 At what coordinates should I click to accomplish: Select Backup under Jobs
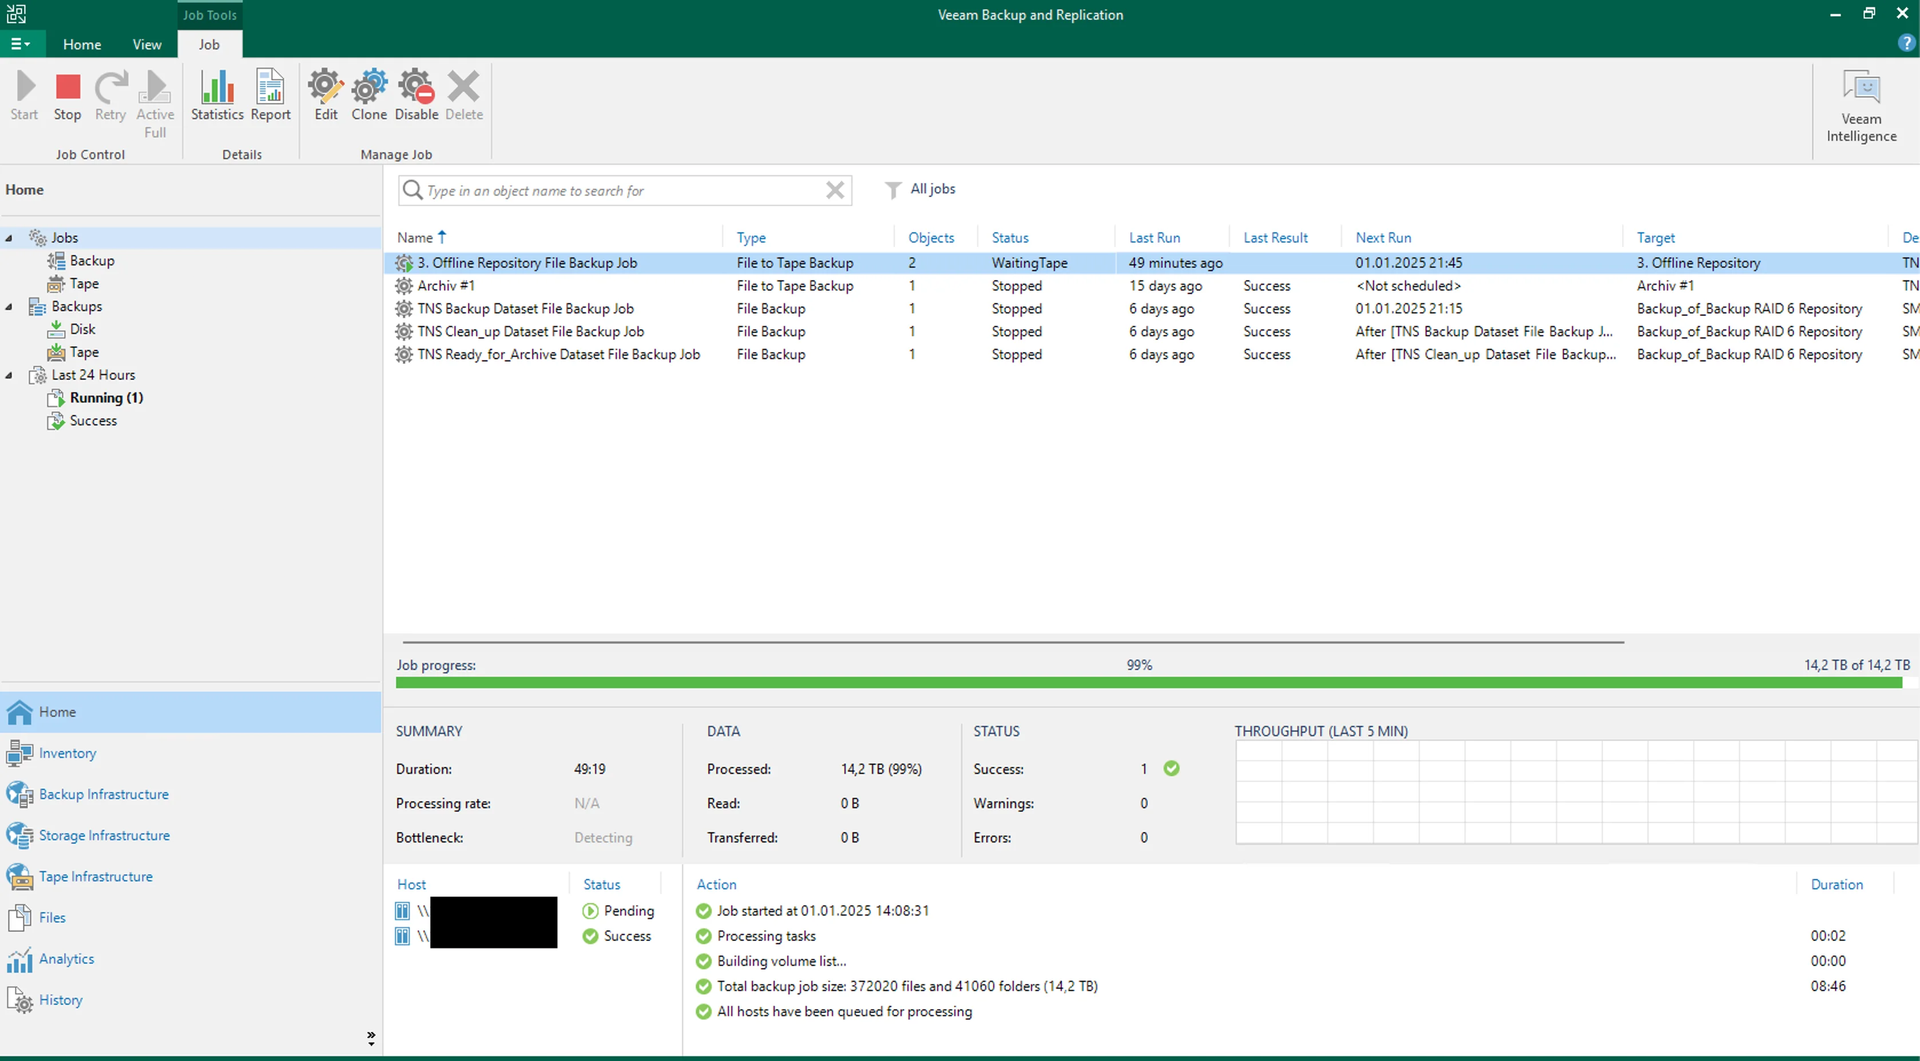(92, 261)
